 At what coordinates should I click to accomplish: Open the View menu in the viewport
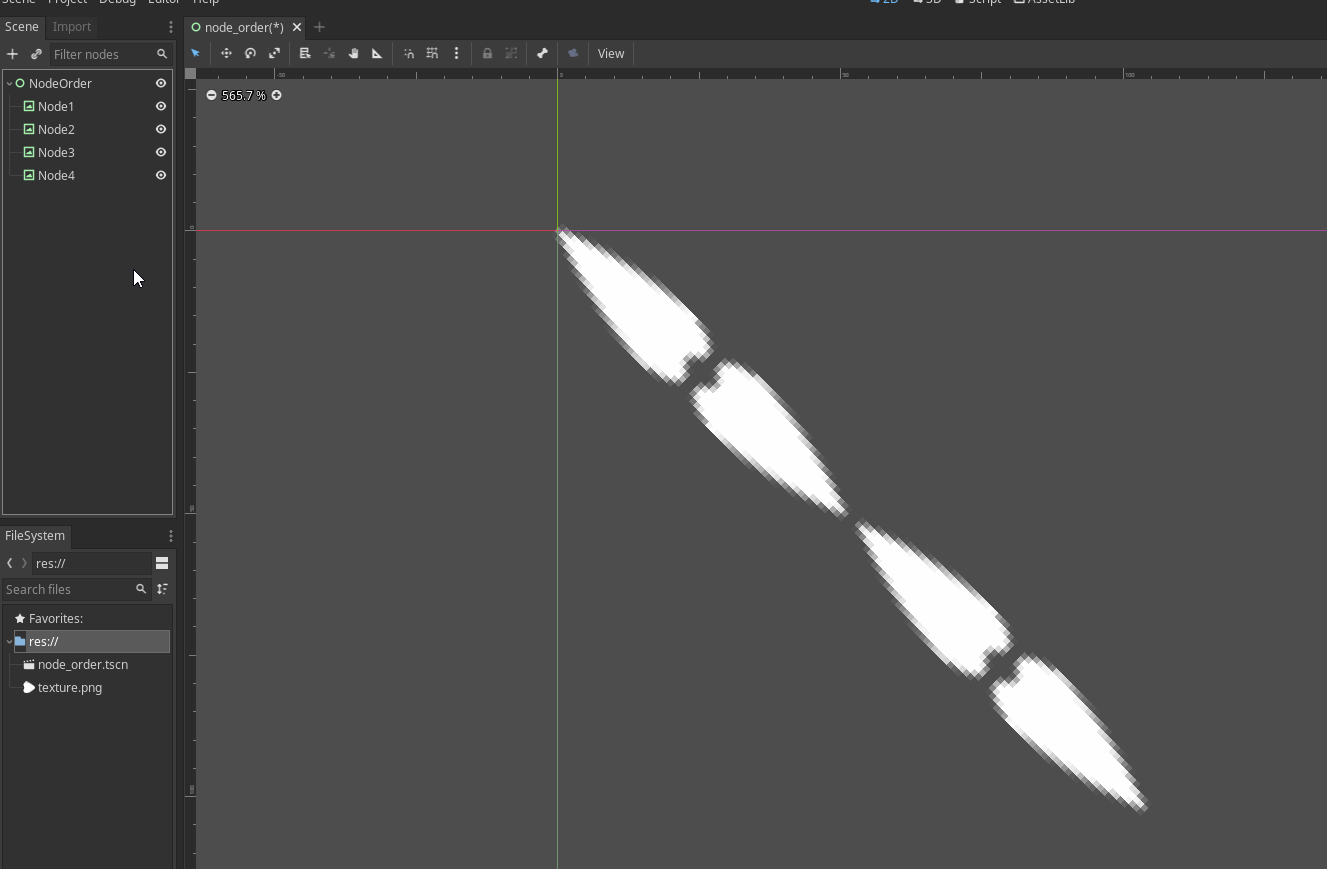click(x=610, y=53)
